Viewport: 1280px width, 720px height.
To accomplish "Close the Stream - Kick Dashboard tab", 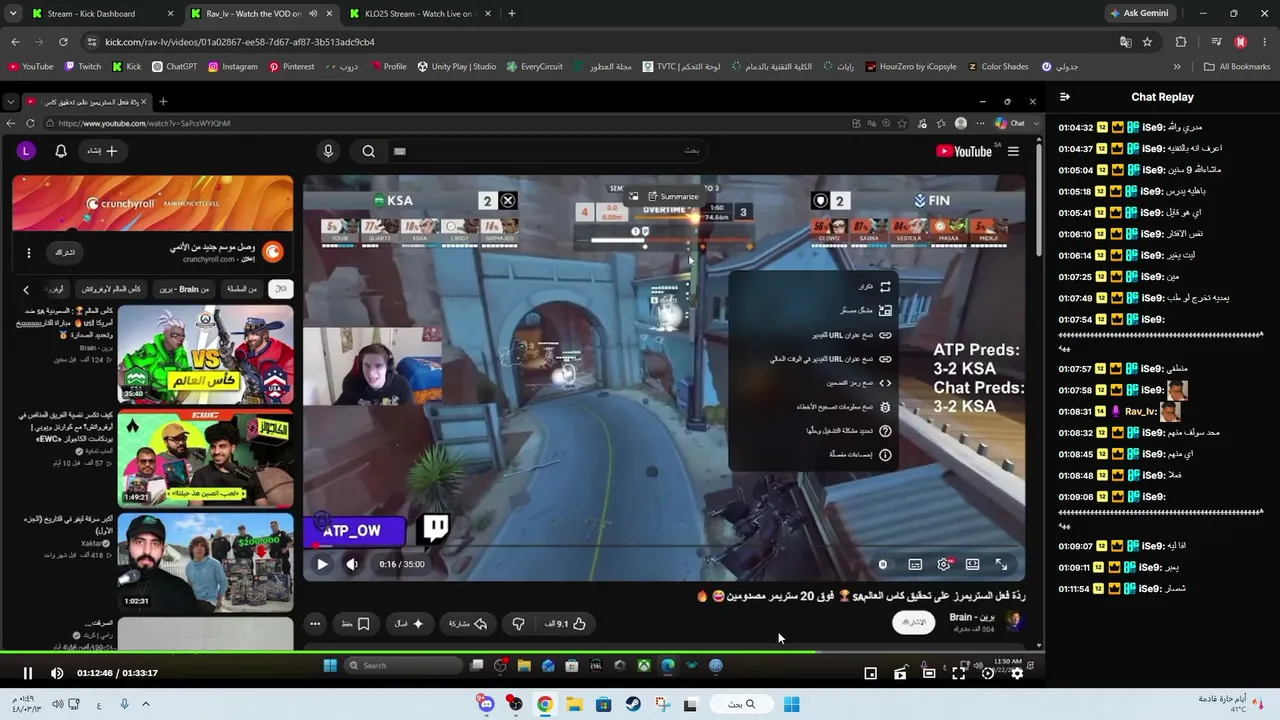I will tap(170, 14).
